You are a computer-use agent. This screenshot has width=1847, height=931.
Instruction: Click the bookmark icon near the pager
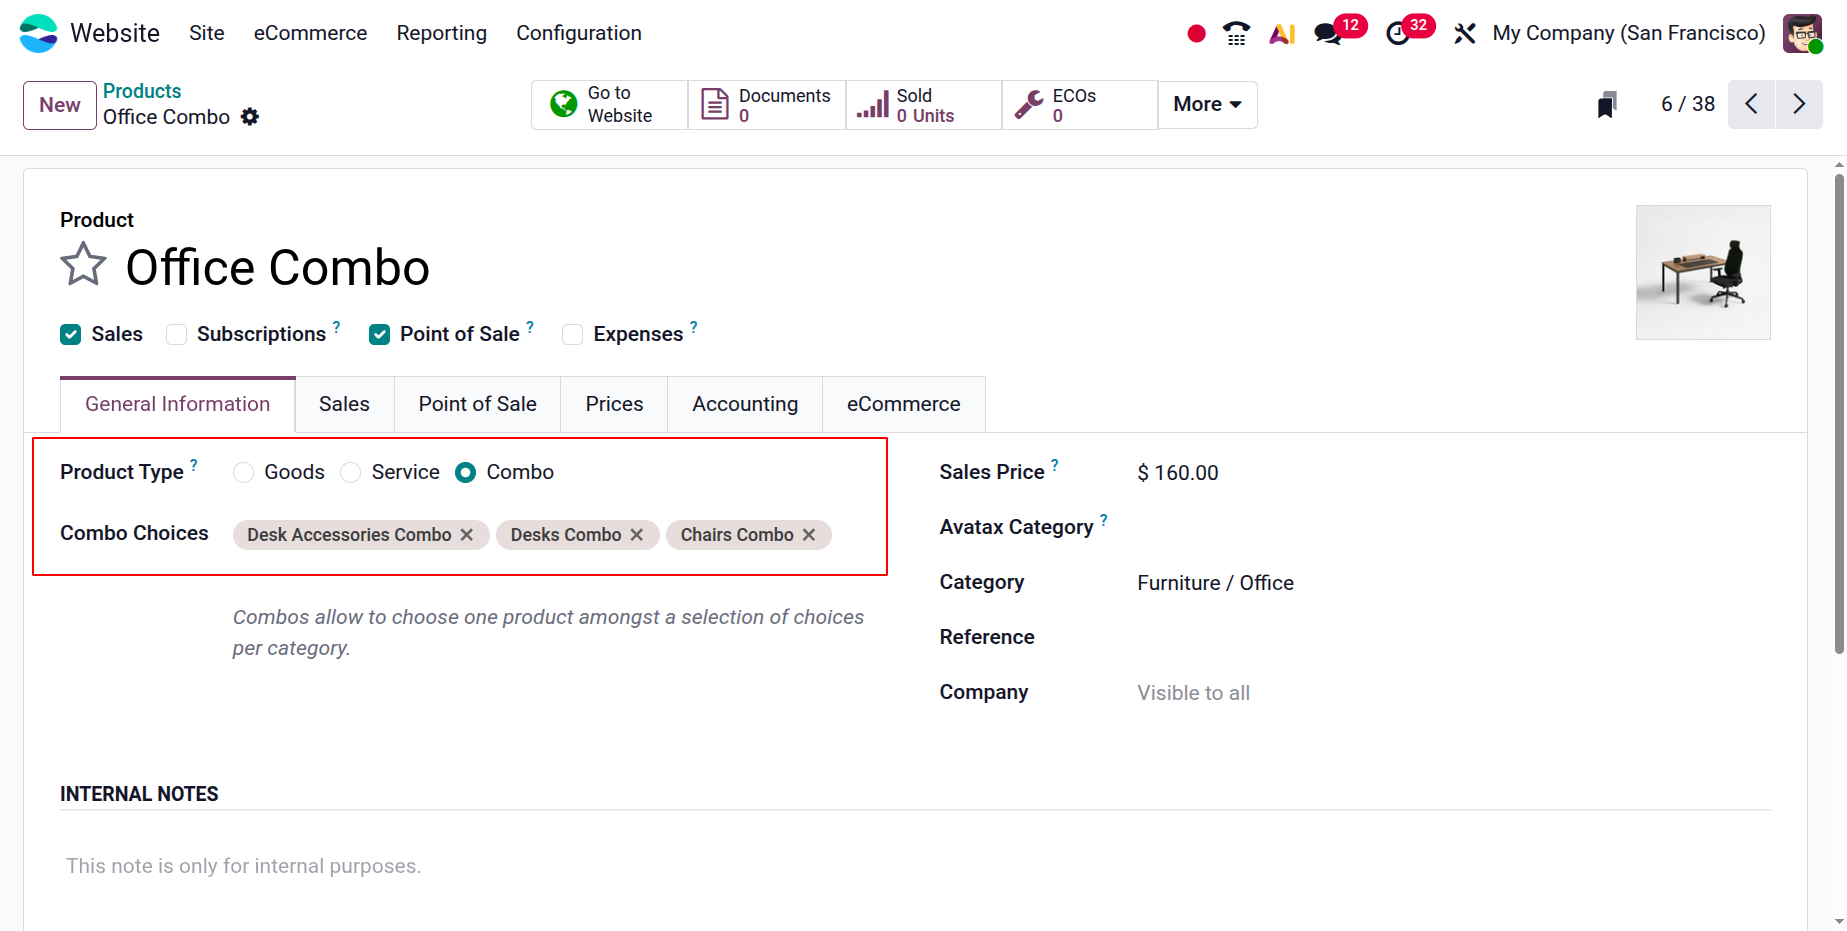tap(1607, 105)
